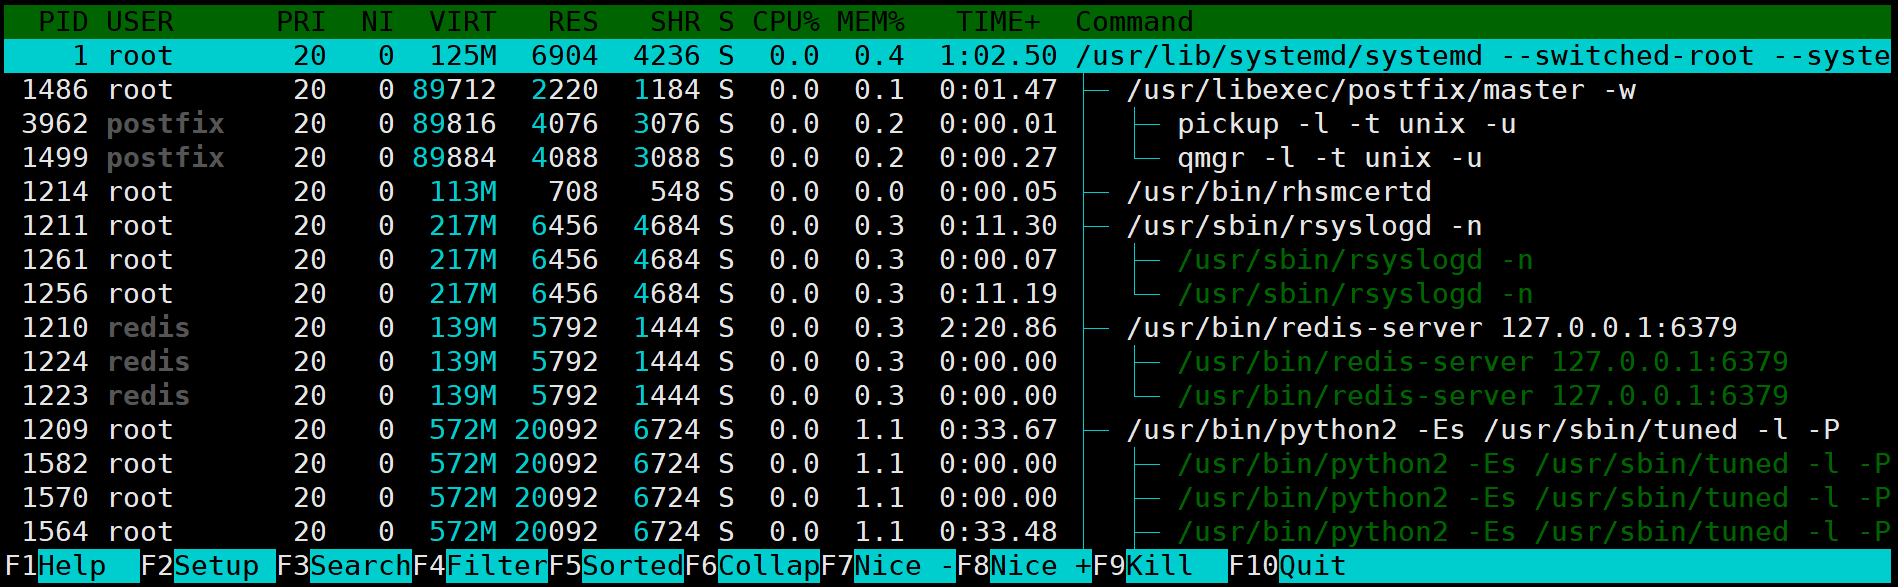Open F1 Help in the function bar
Viewport: 1898px width, 587px height.
point(72,566)
